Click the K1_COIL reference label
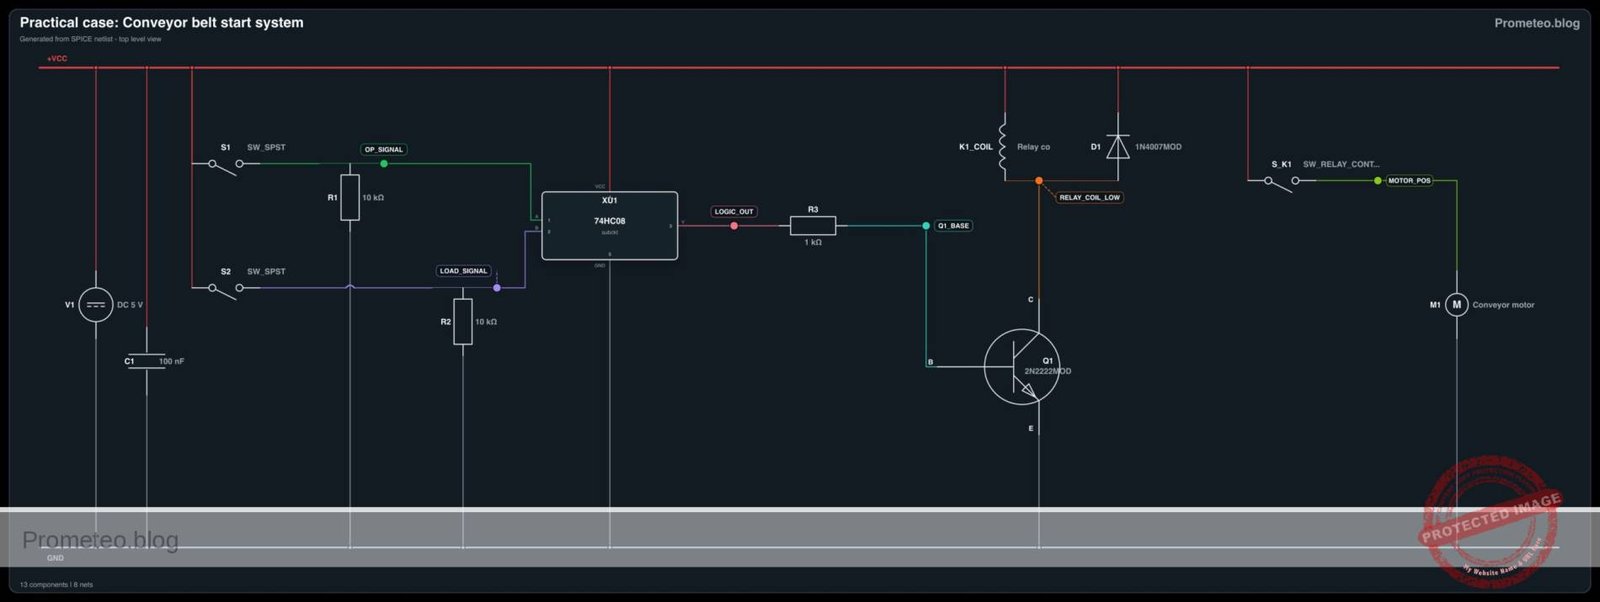The width and height of the screenshot is (1600, 602). [976, 147]
